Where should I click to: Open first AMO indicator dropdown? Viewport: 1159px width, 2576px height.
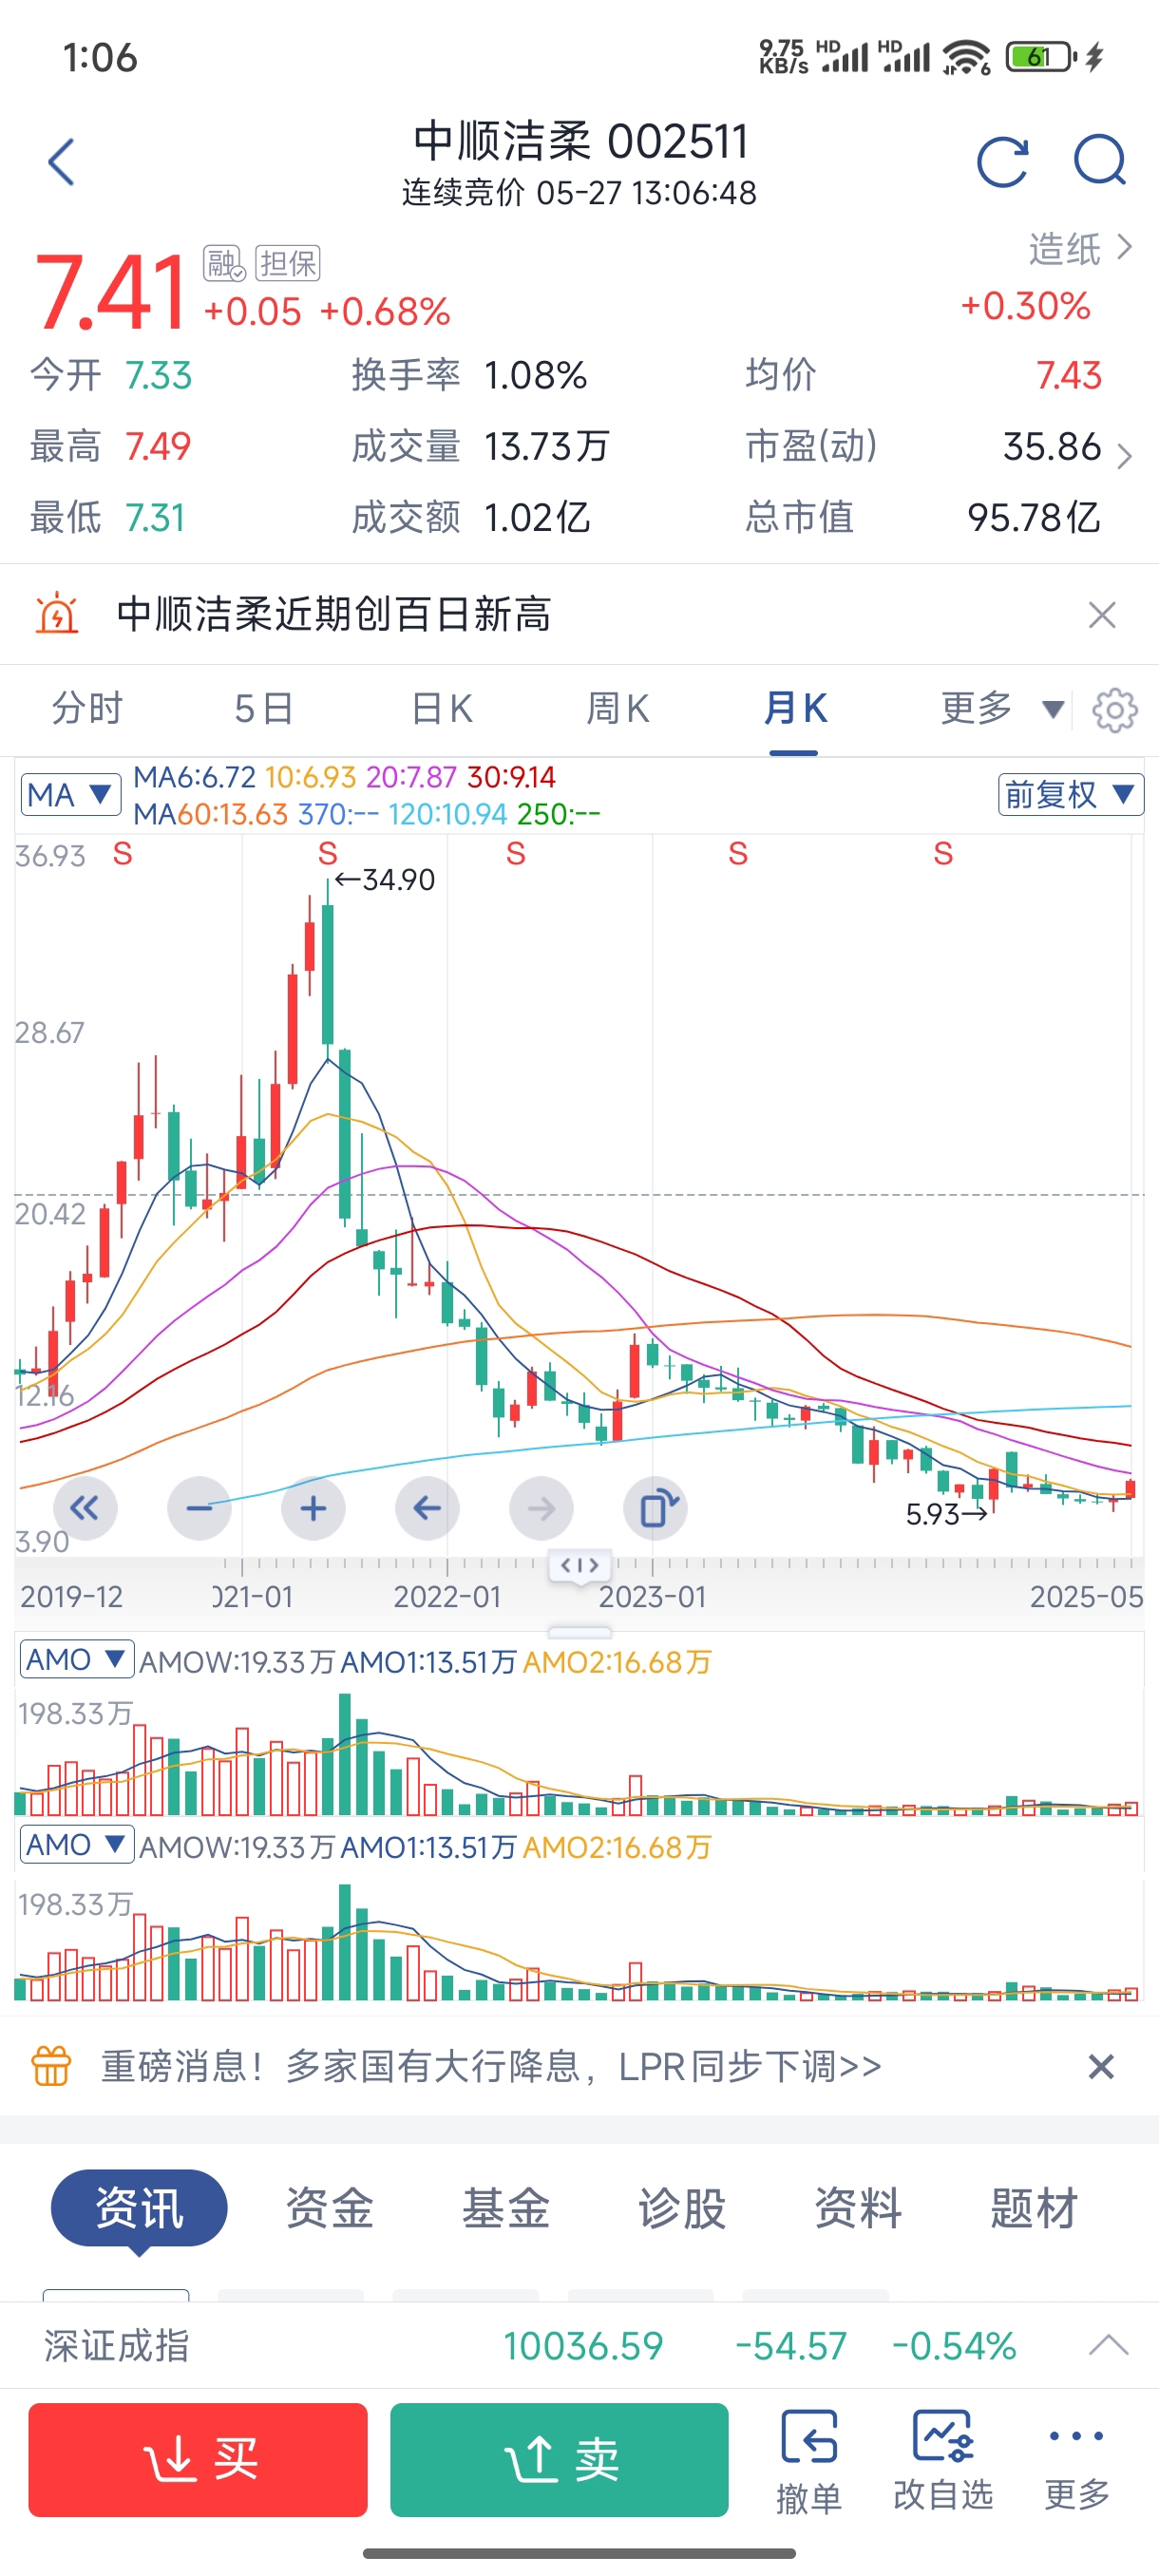coord(77,1660)
